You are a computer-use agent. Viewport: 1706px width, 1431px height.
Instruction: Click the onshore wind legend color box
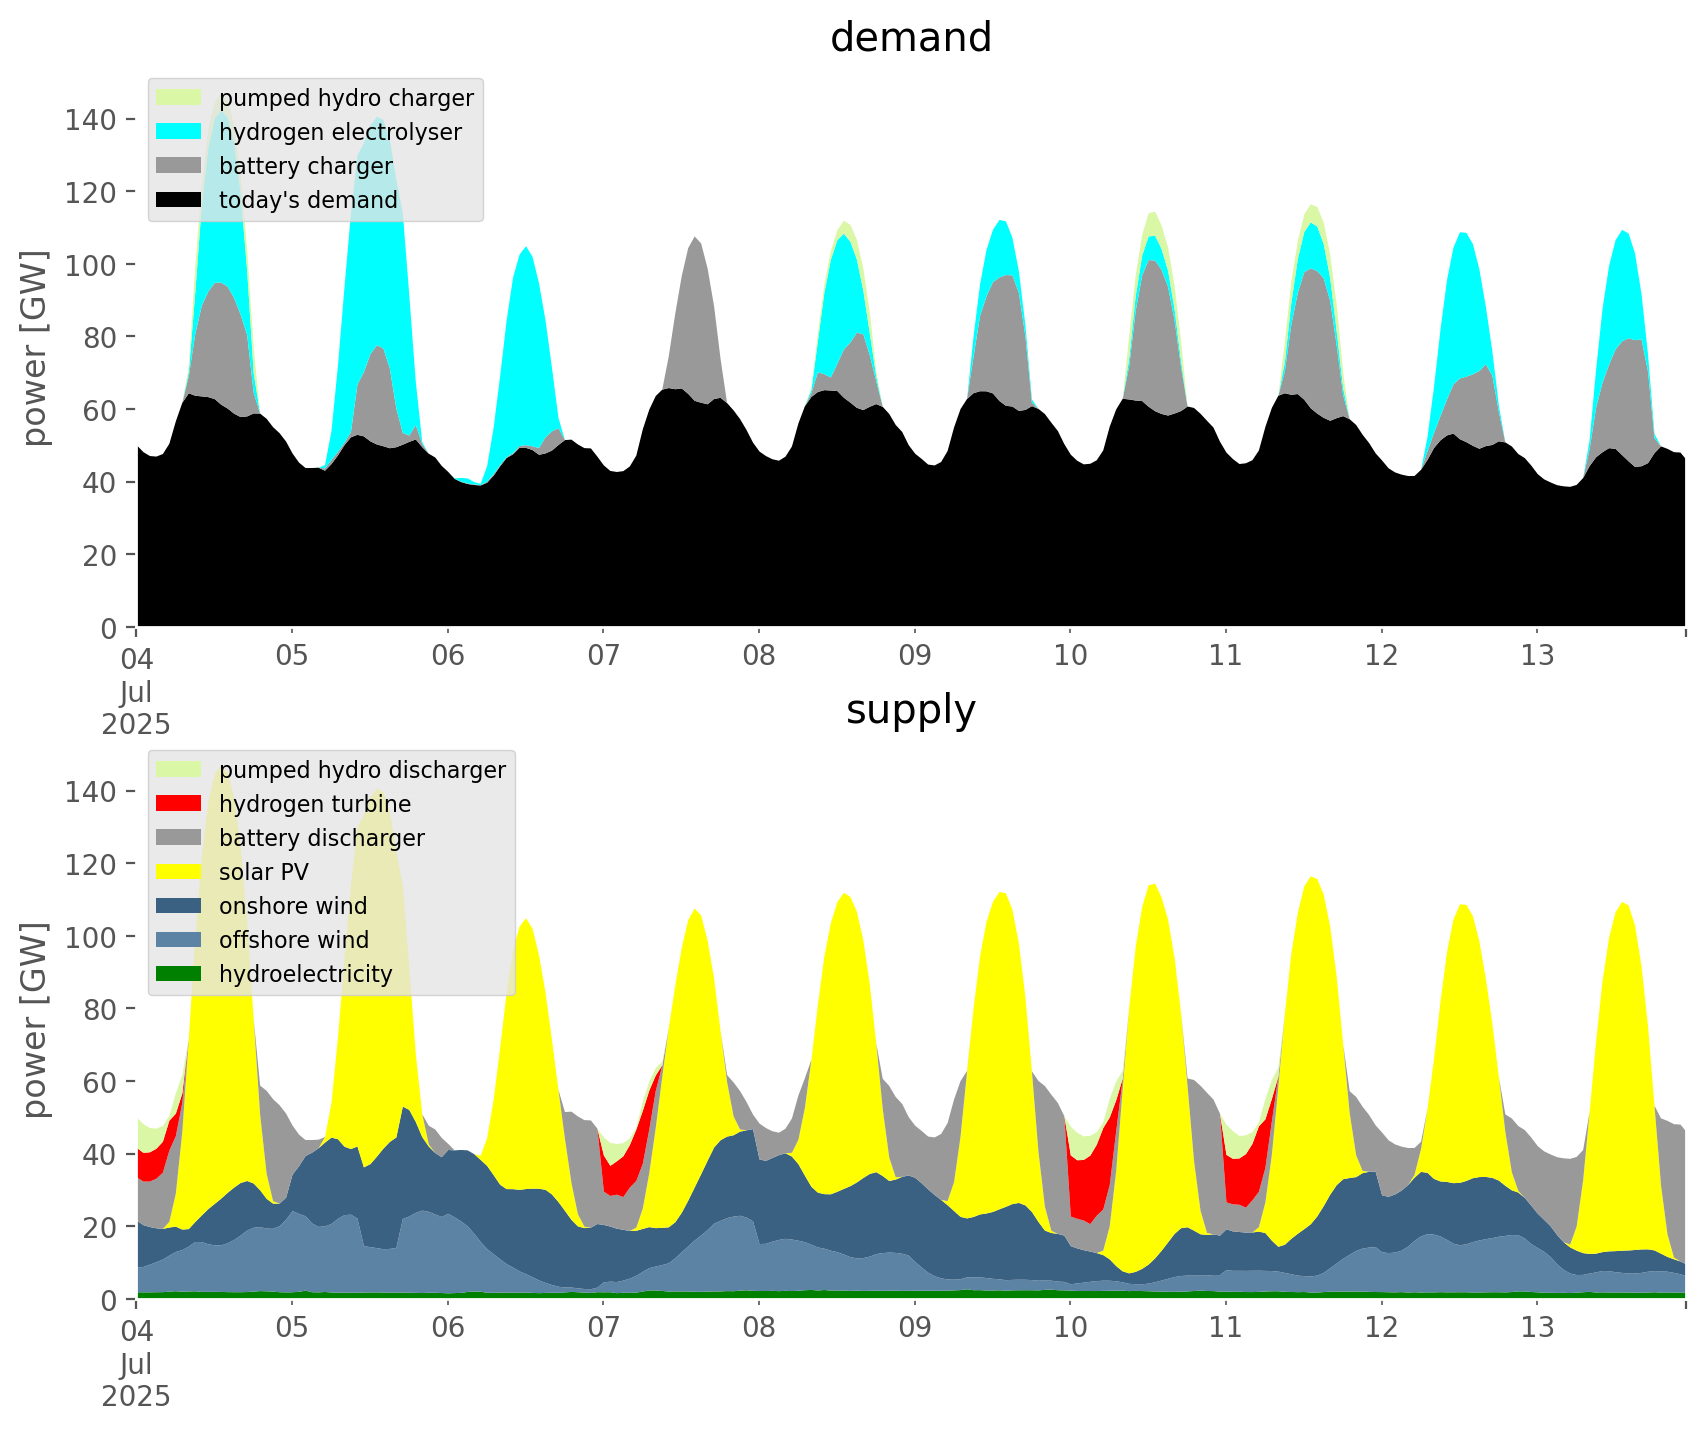[179, 906]
